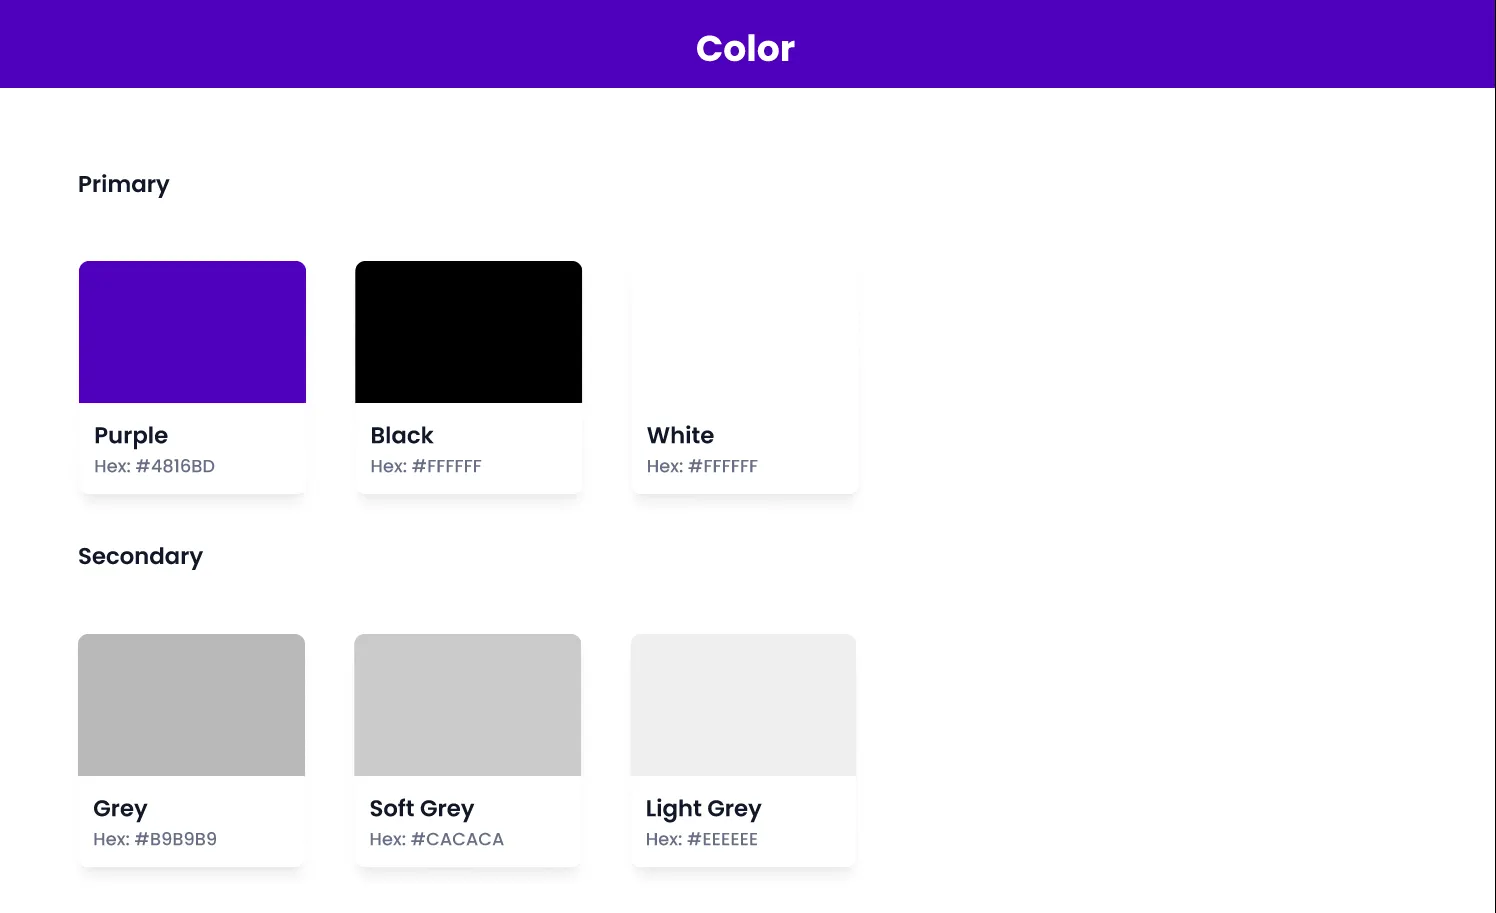
Task: Select the Soft Grey color swatch
Action: pyautogui.click(x=467, y=705)
